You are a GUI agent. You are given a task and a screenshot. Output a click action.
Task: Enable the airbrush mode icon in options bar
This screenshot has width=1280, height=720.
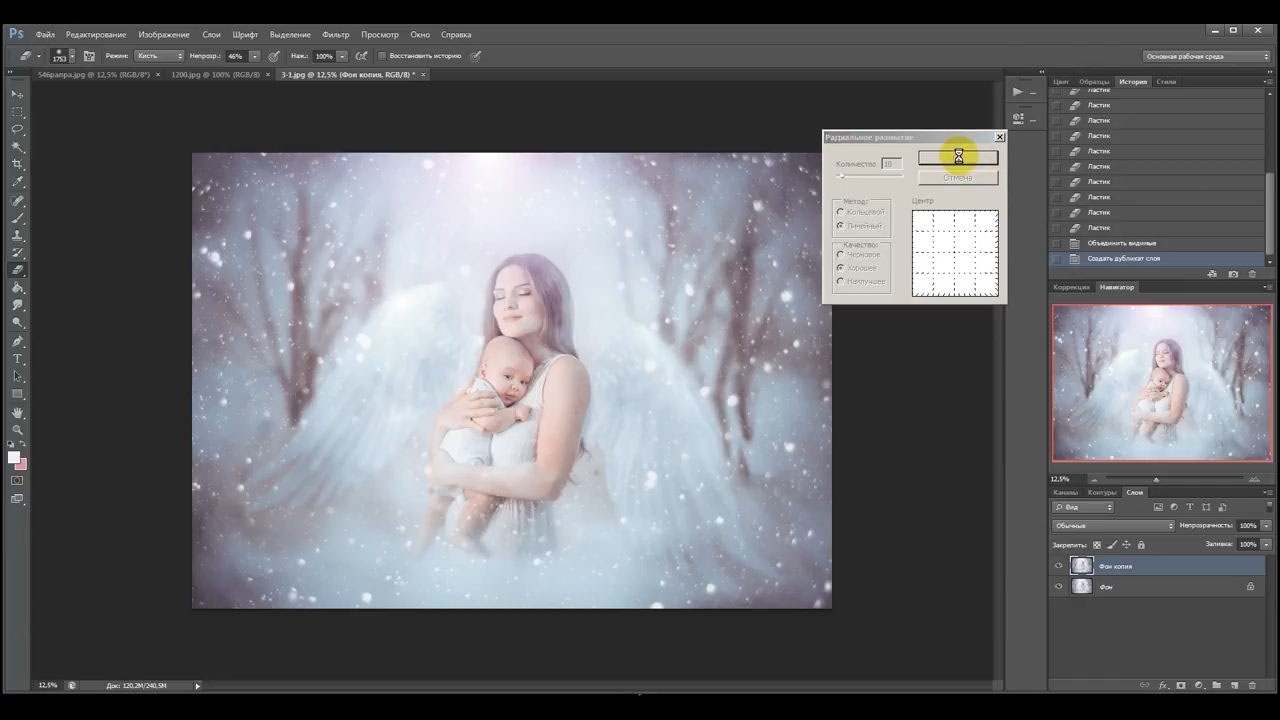pos(361,56)
